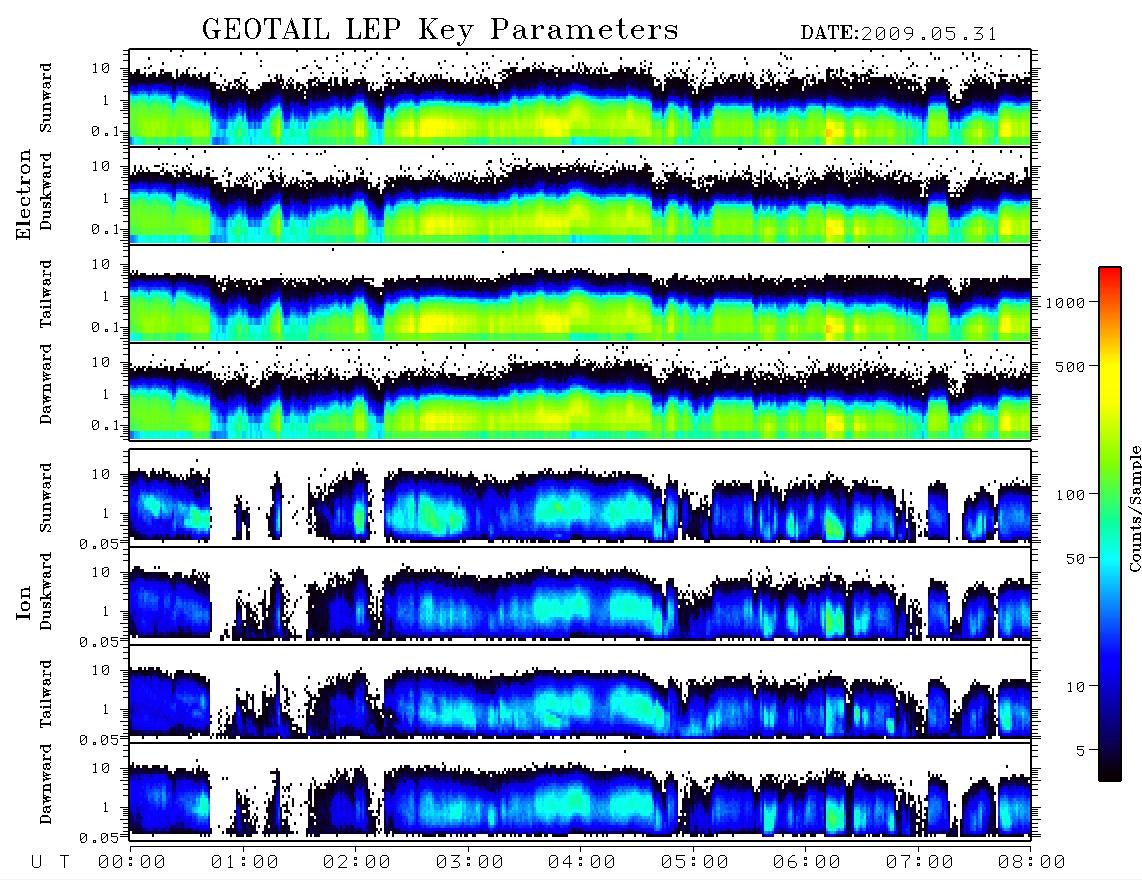Click the "Counts/Sample" colorbar caption
Screen dimensions: 1142x880
point(1134,508)
